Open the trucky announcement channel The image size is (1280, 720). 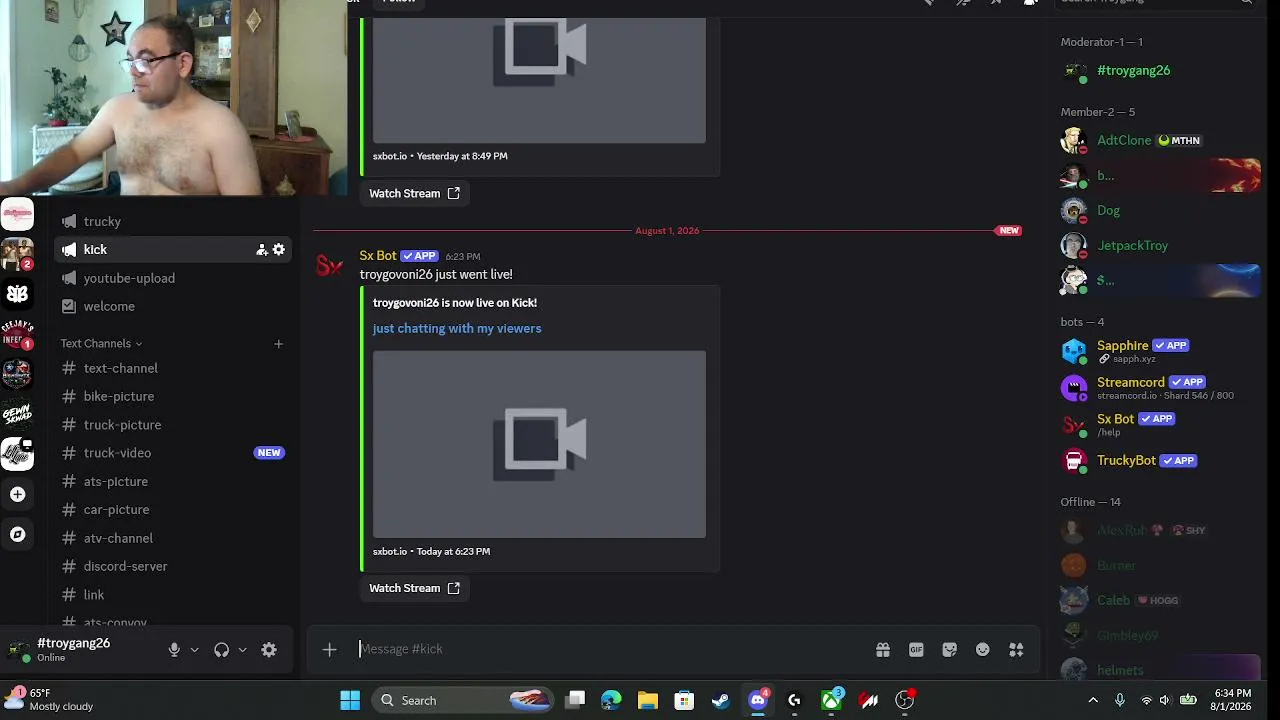pyautogui.click(x=174, y=222)
